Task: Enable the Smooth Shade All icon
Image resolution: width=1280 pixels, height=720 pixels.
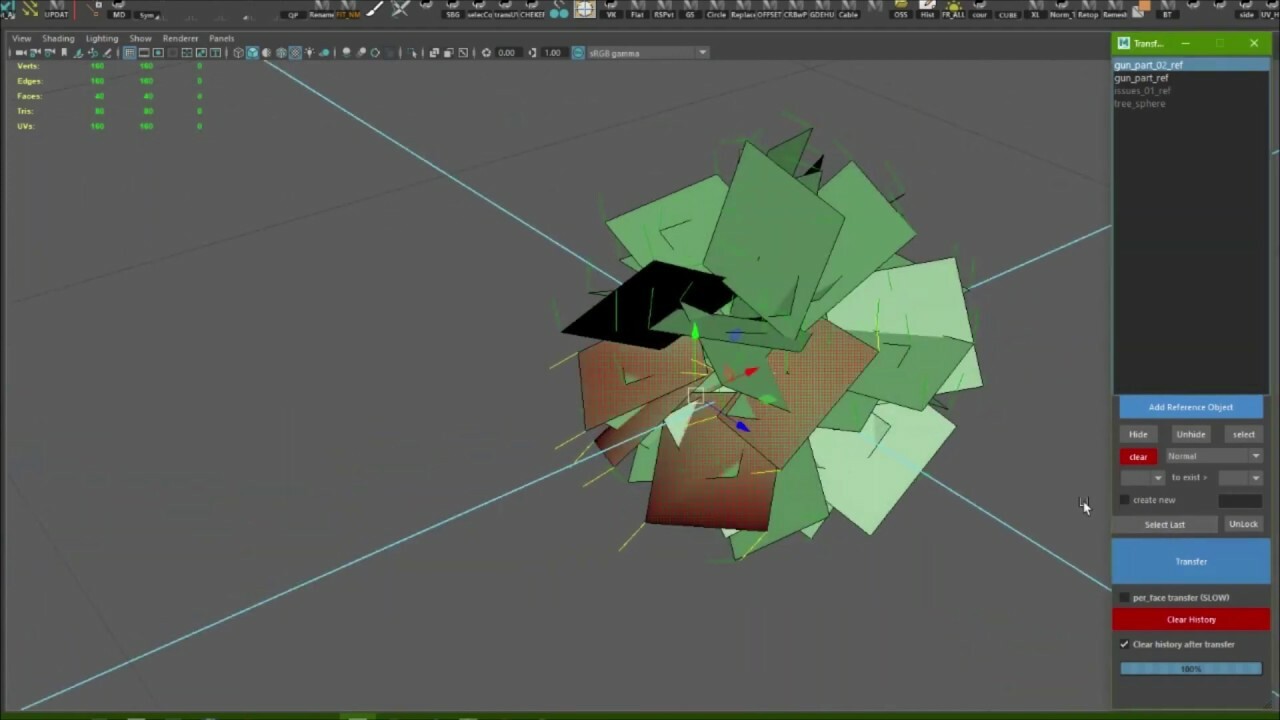Action: pyautogui.click(x=252, y=53)
